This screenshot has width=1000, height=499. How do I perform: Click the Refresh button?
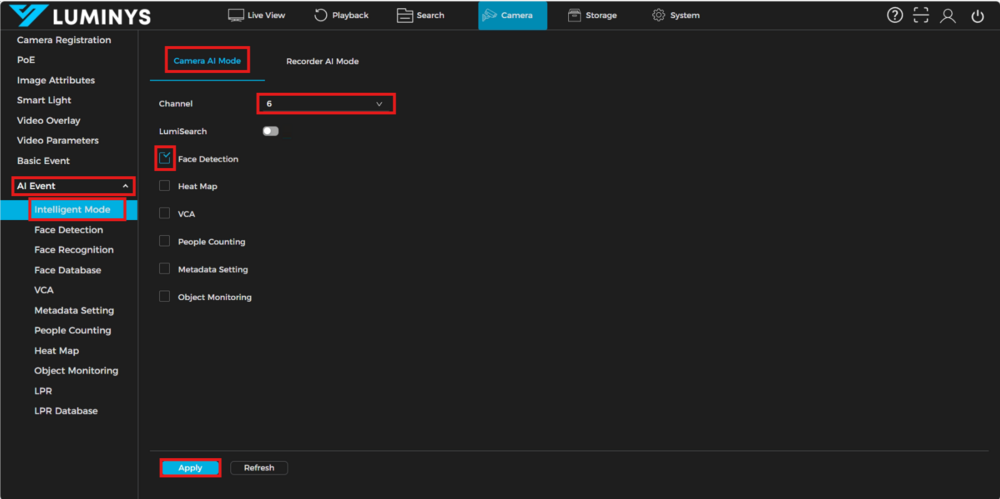259,468
